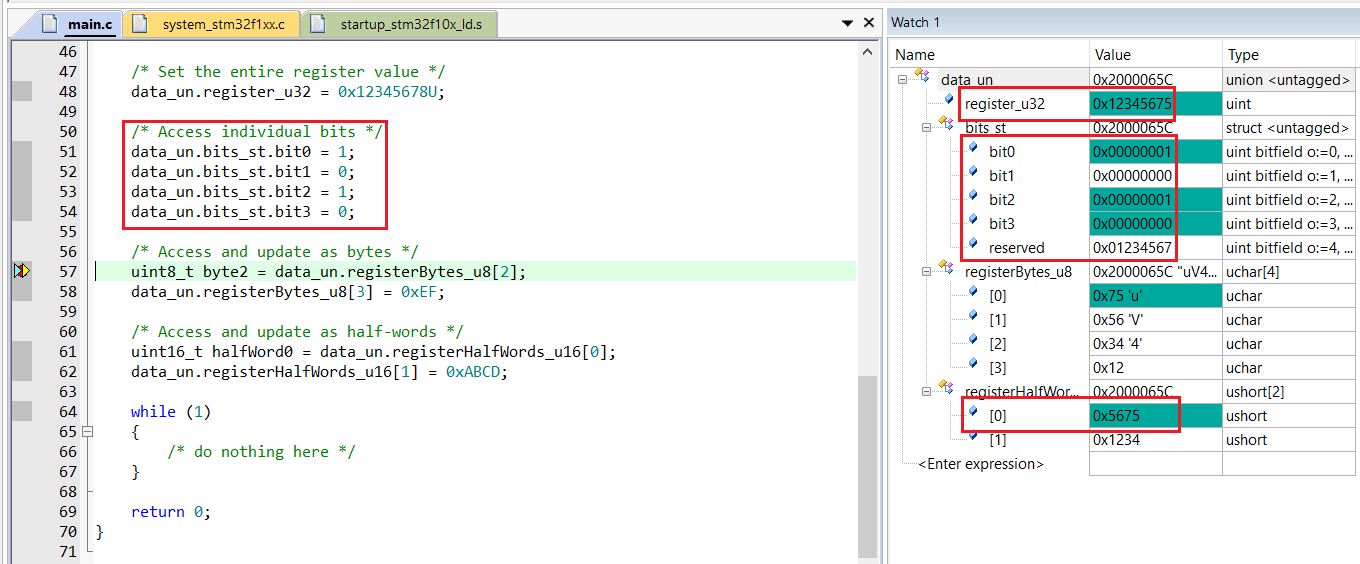
Task: Click the Value column header
Action: pos(1156,55)
